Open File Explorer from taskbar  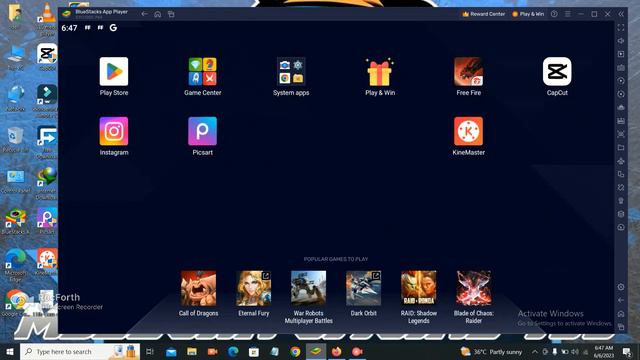click(192, 351)
